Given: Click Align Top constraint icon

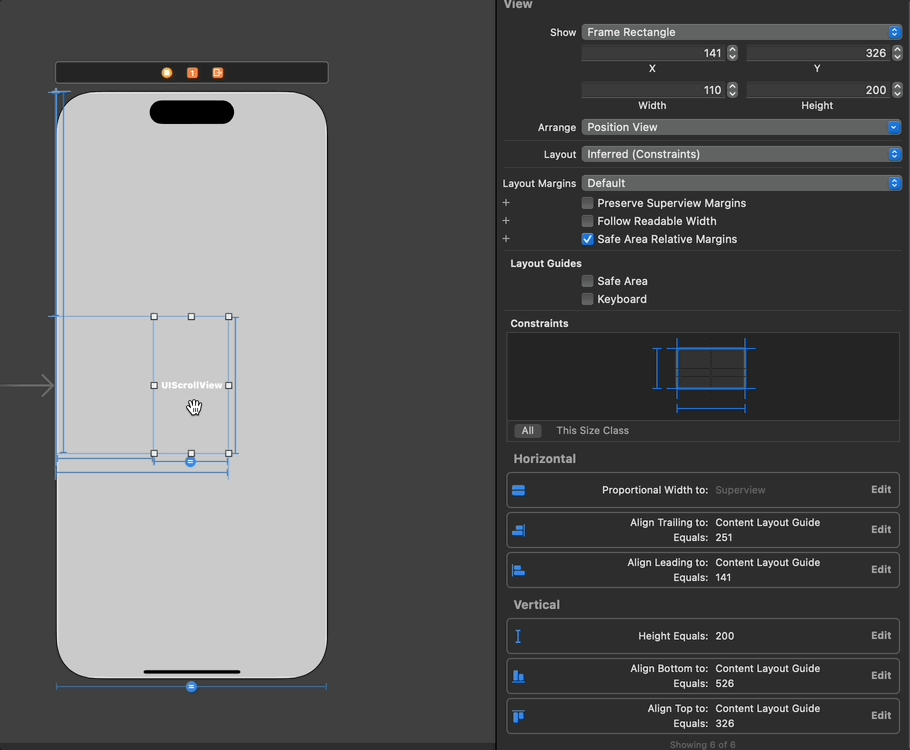Looking at the screenshot, I should point(519,716).
